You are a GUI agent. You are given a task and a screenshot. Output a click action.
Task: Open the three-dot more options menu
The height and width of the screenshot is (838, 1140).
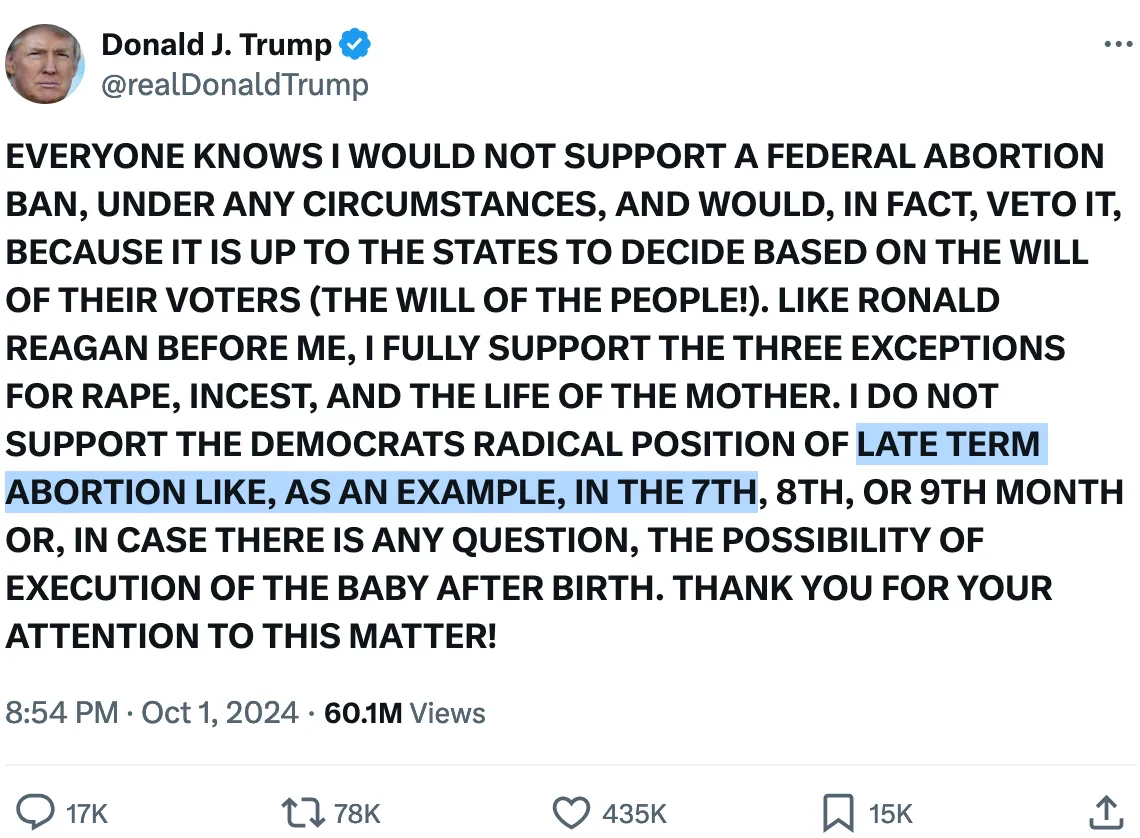tap(1117, 45)
